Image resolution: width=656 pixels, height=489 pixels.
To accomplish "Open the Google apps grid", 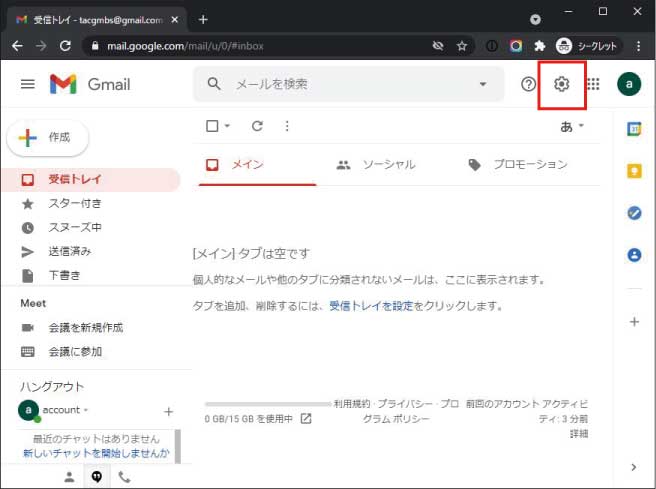I will coord(593,84).
